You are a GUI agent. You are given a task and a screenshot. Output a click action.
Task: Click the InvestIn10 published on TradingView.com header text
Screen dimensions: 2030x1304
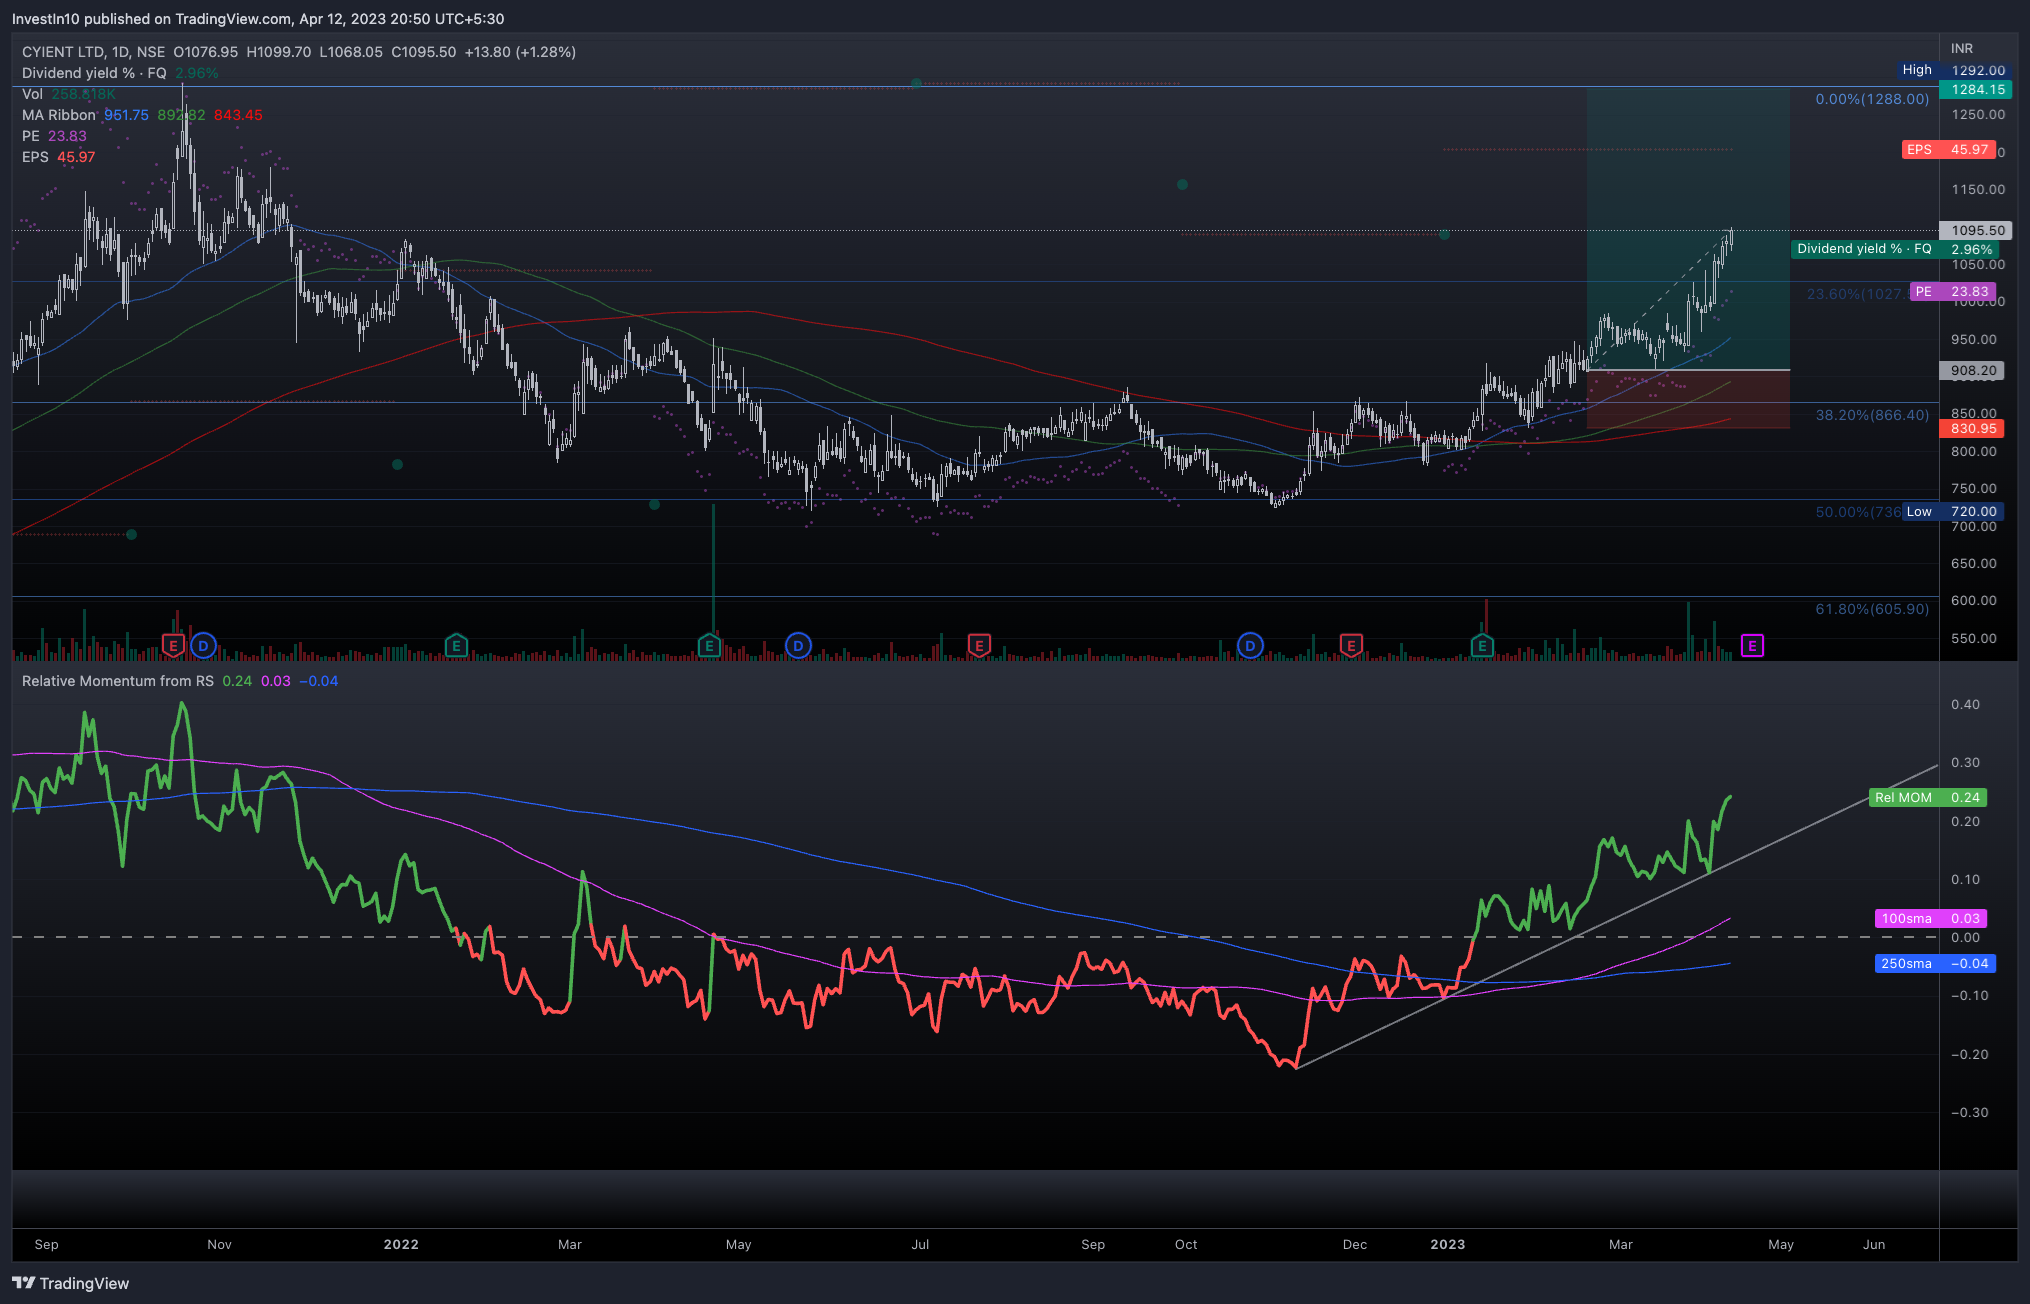pyautogui.click(x=258, y=19)
